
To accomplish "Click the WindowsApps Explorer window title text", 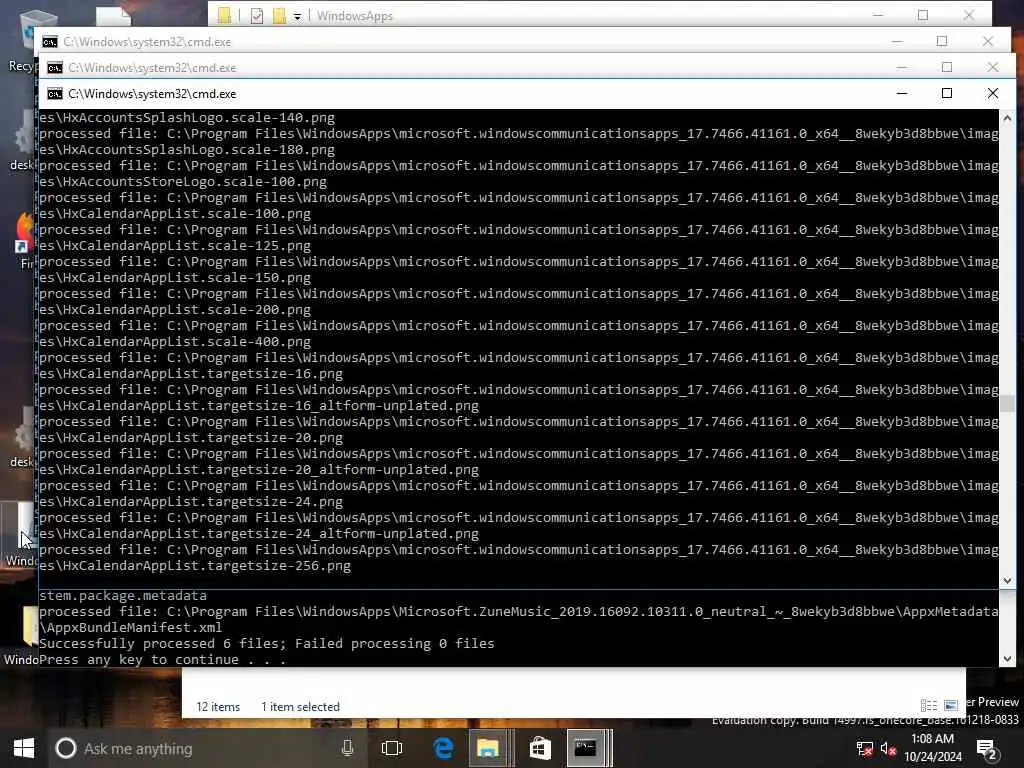I will 355,16.
